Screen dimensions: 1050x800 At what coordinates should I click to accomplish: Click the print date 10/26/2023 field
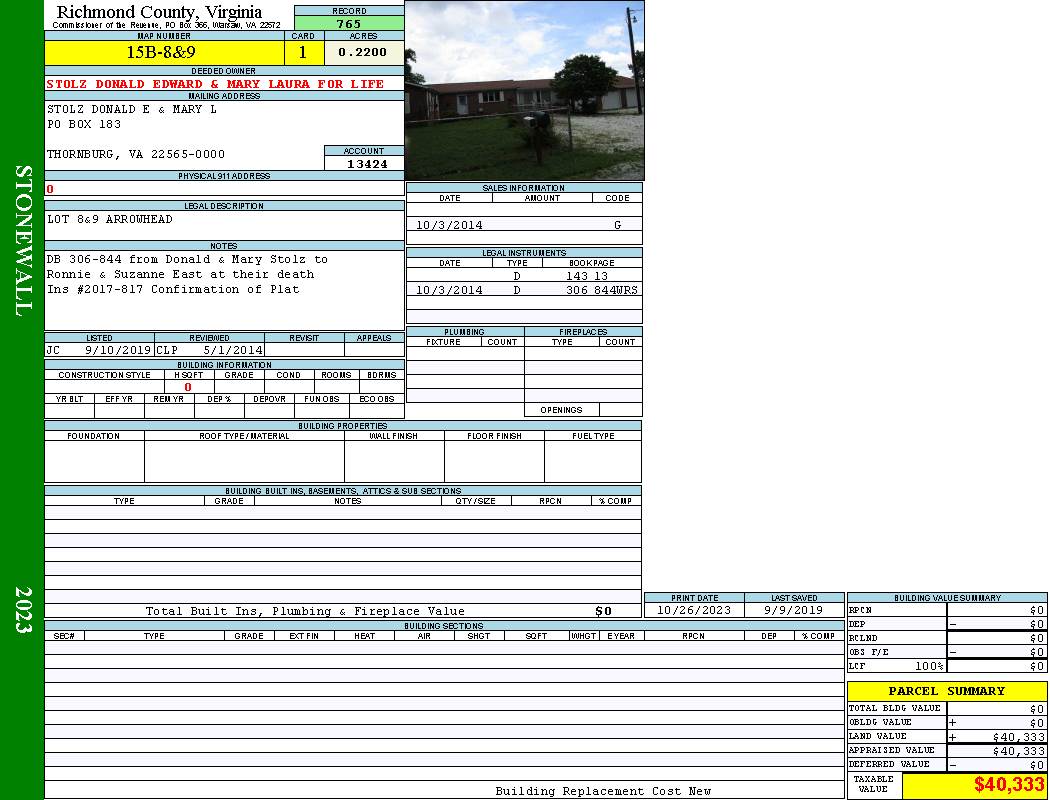(x=693, y=610)
